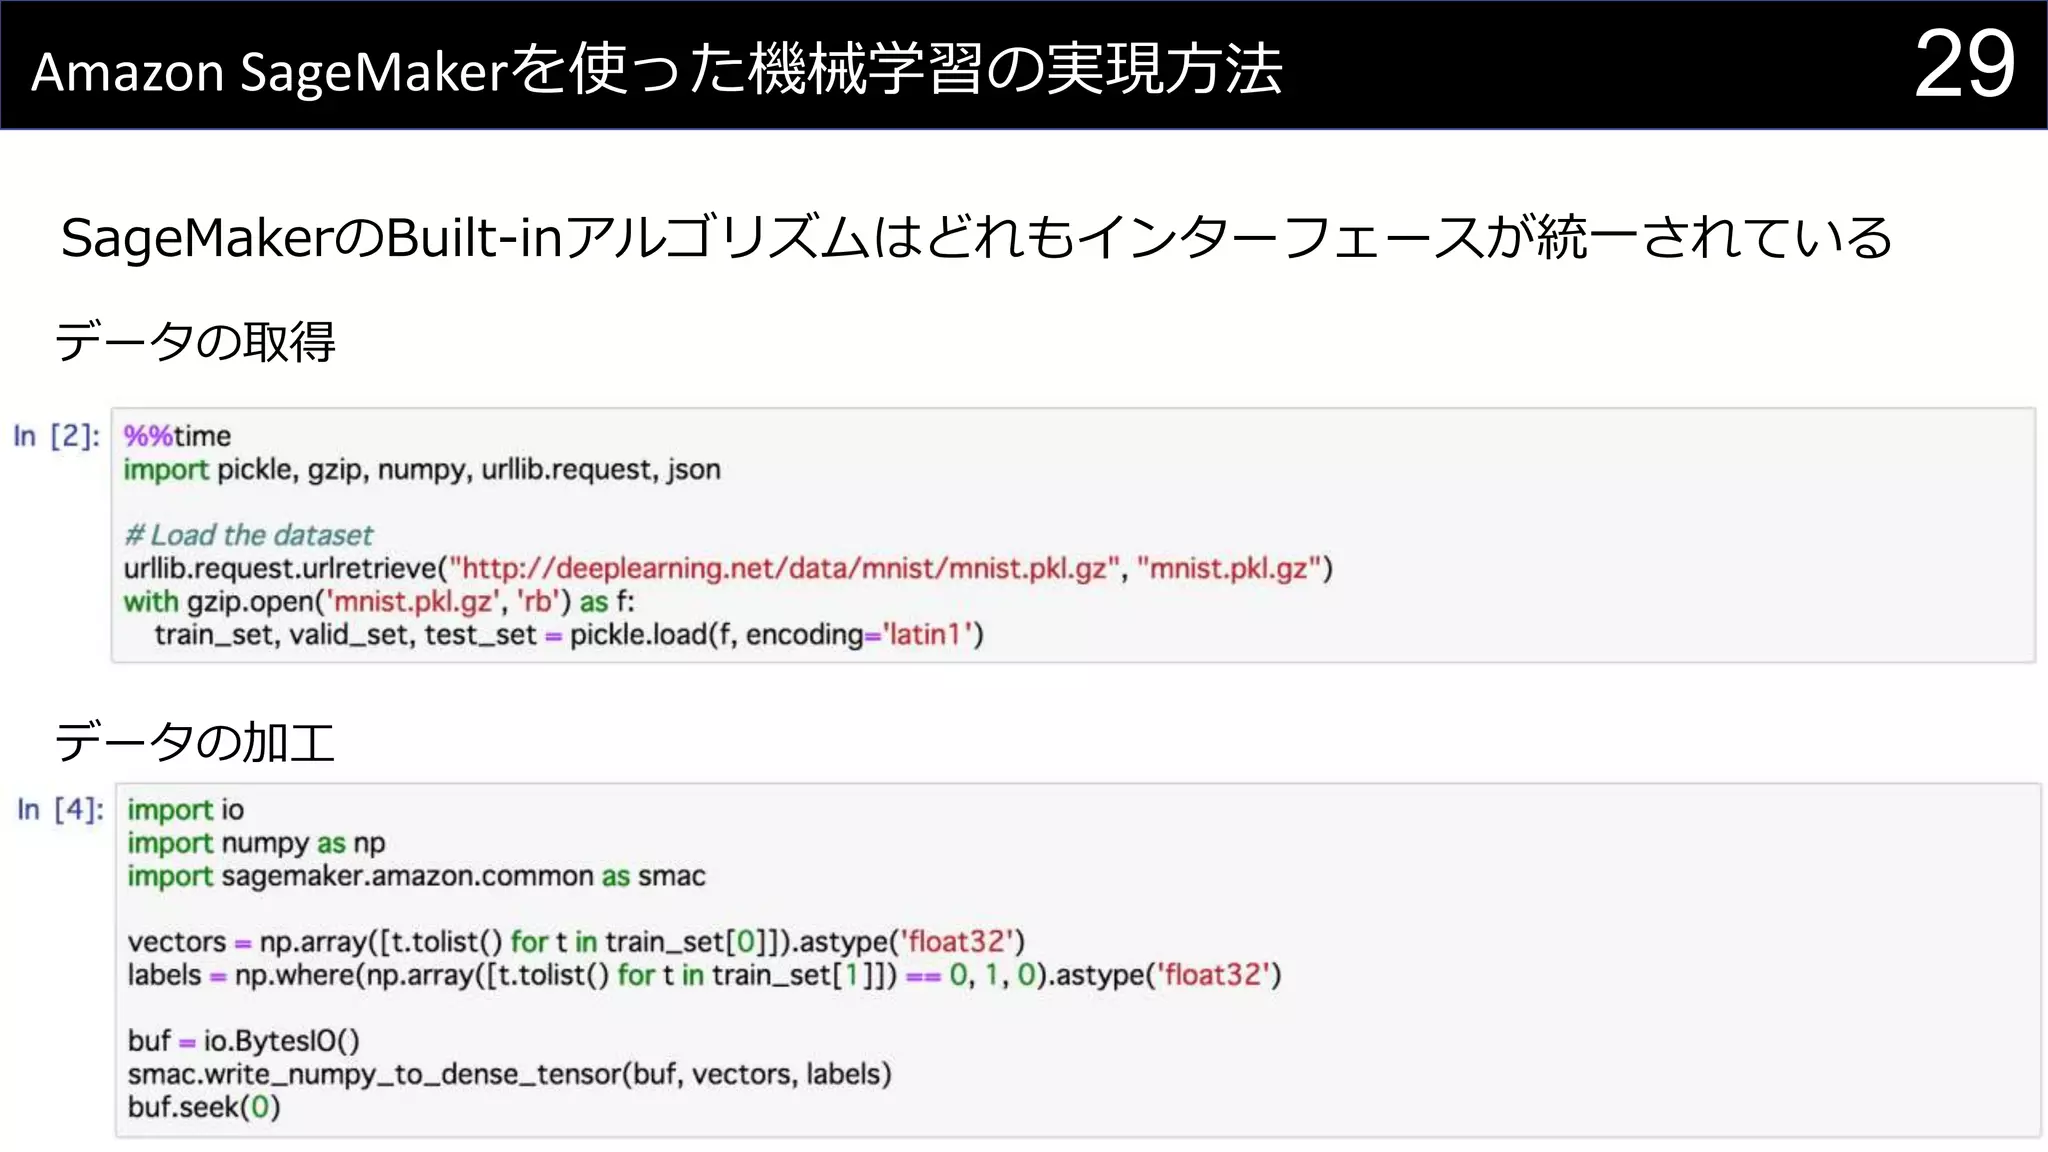Click the %%time magic line
This screenshot has width=2048, height=1152.
[x=177, y=436]
